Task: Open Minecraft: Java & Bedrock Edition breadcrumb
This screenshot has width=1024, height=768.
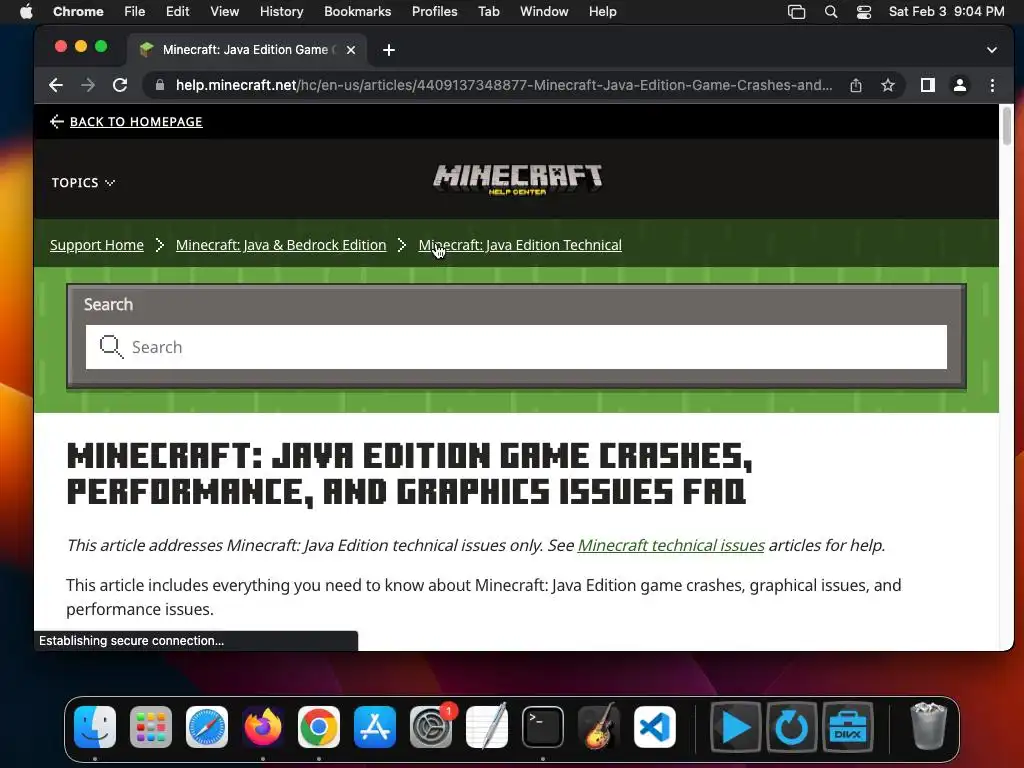Action: [281, 245]
